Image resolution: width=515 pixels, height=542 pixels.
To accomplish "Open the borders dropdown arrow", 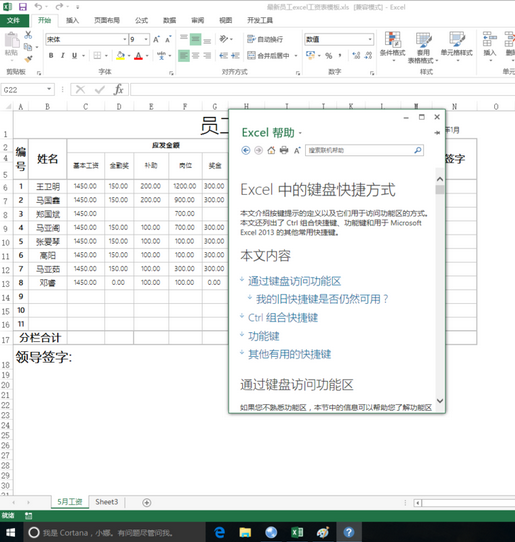I will [106, 56].
